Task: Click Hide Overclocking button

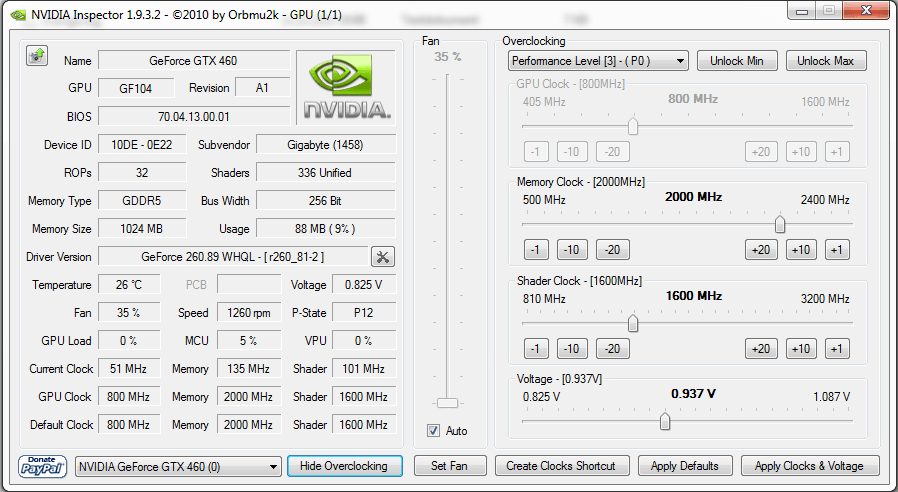Action: (344, 466)
